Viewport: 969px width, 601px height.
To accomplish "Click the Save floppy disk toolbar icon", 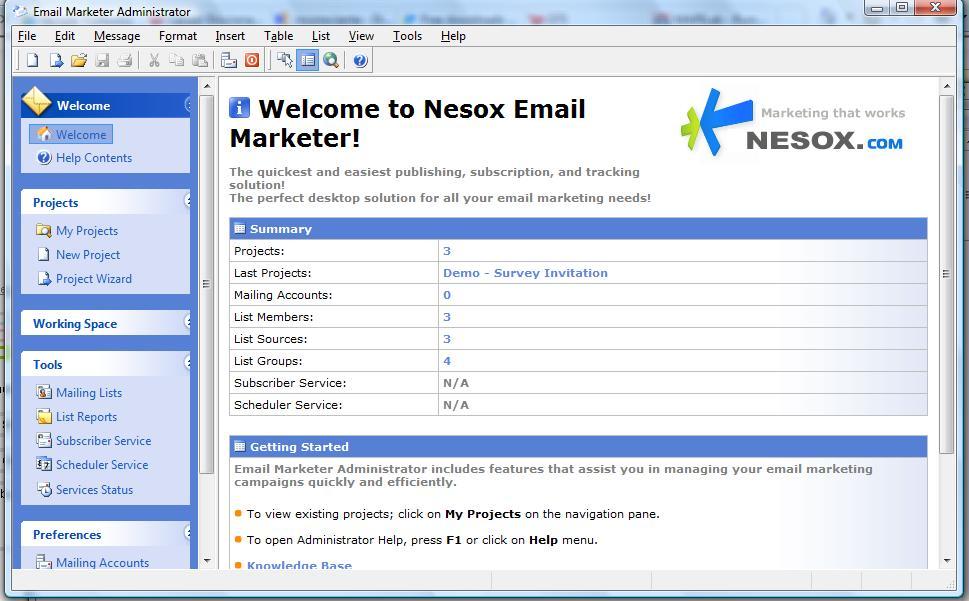I will (x=102, y=60).
